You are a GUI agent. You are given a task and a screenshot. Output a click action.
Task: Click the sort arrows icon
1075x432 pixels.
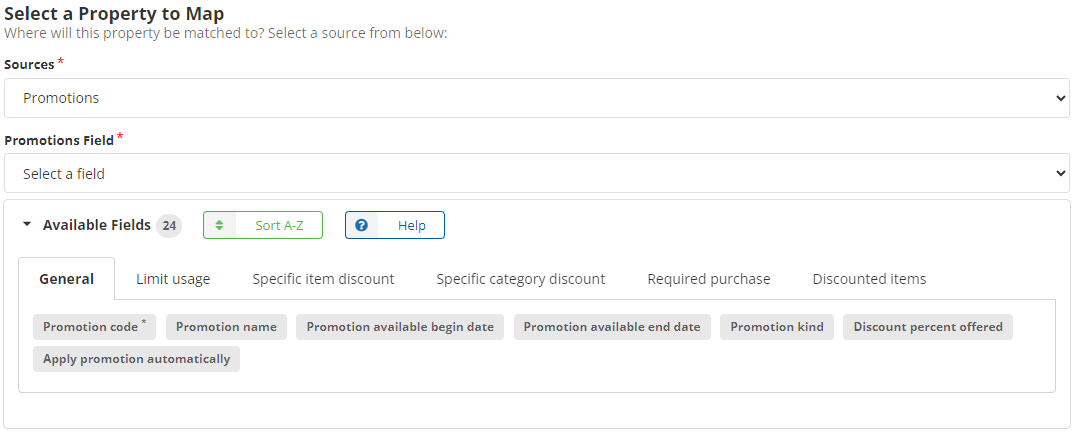click(220, 225)
